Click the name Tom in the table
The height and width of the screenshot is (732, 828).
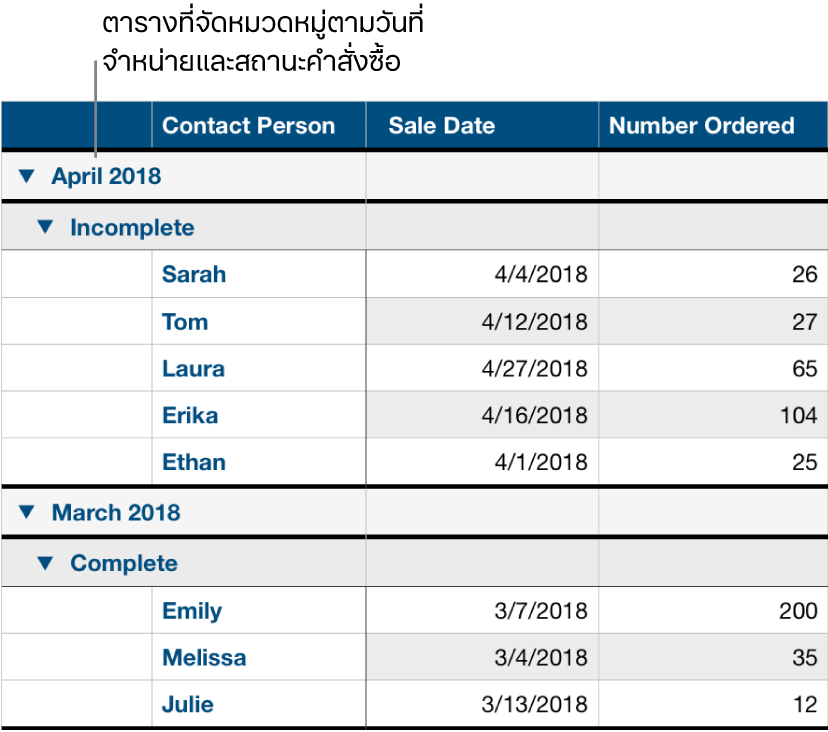[185, 321]
